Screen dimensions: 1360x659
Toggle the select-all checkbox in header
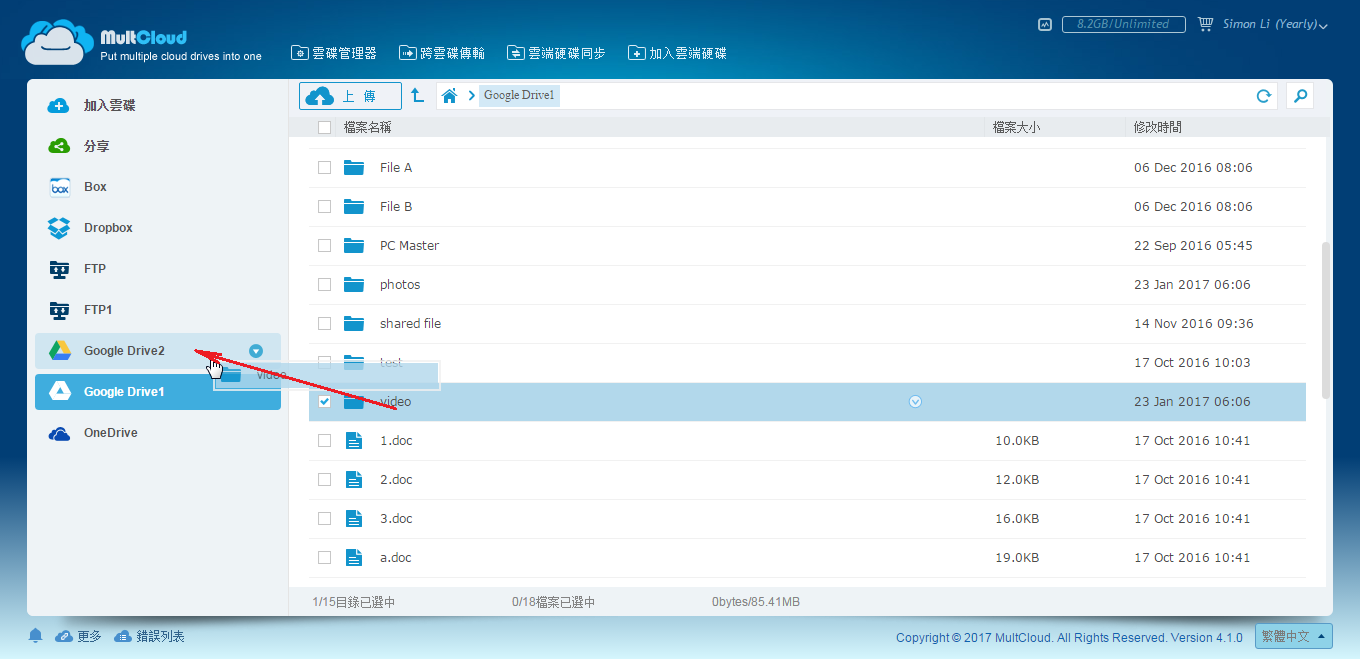324,127
